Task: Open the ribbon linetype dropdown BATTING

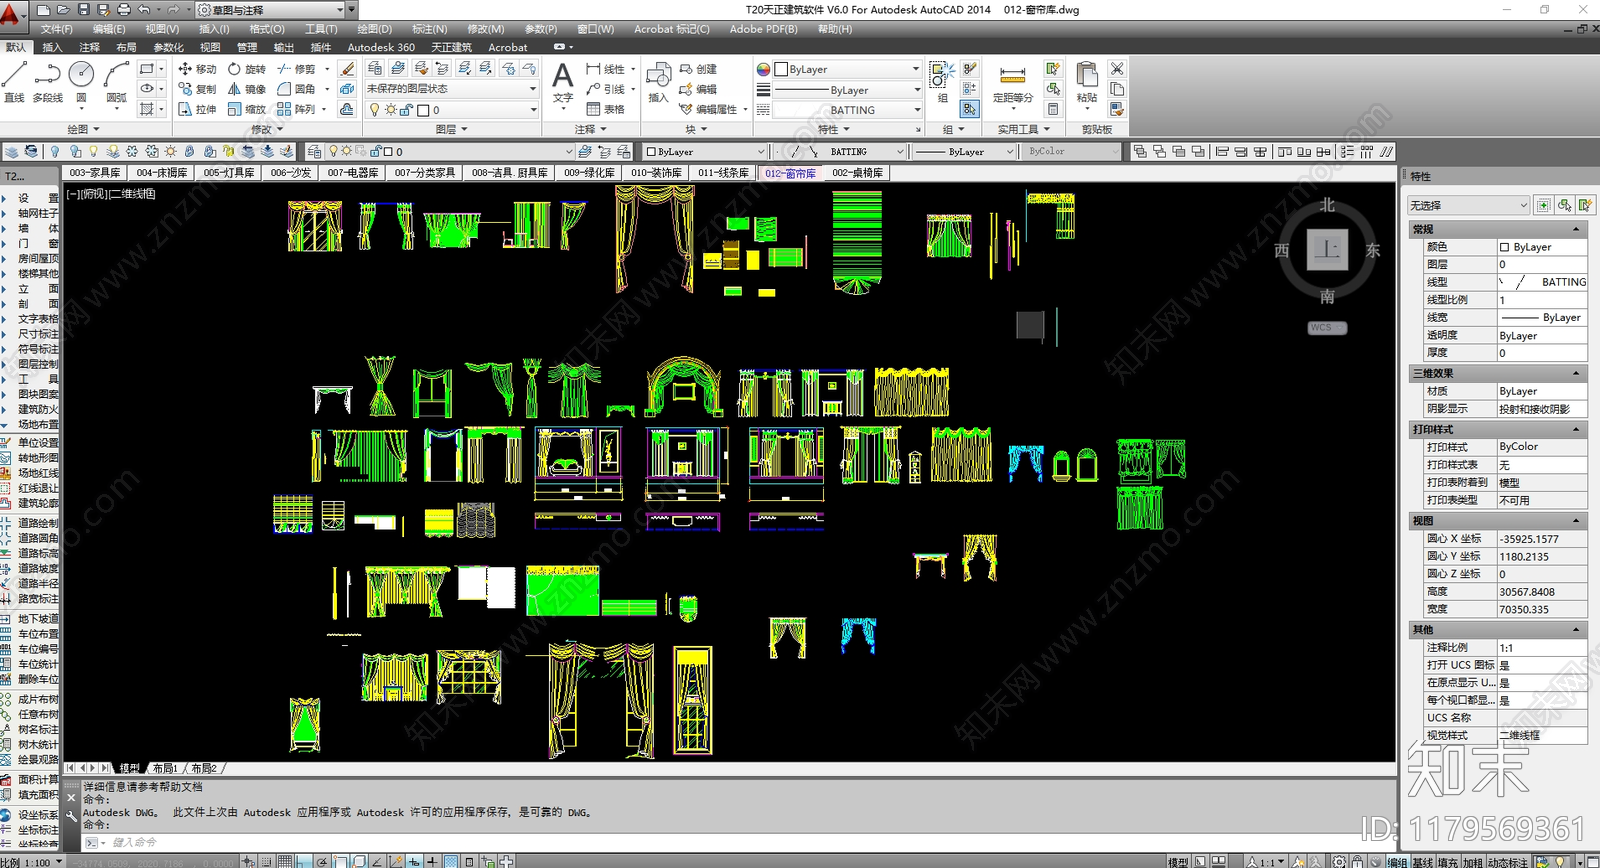Action: pyautogui.click(x=848, y=110)
